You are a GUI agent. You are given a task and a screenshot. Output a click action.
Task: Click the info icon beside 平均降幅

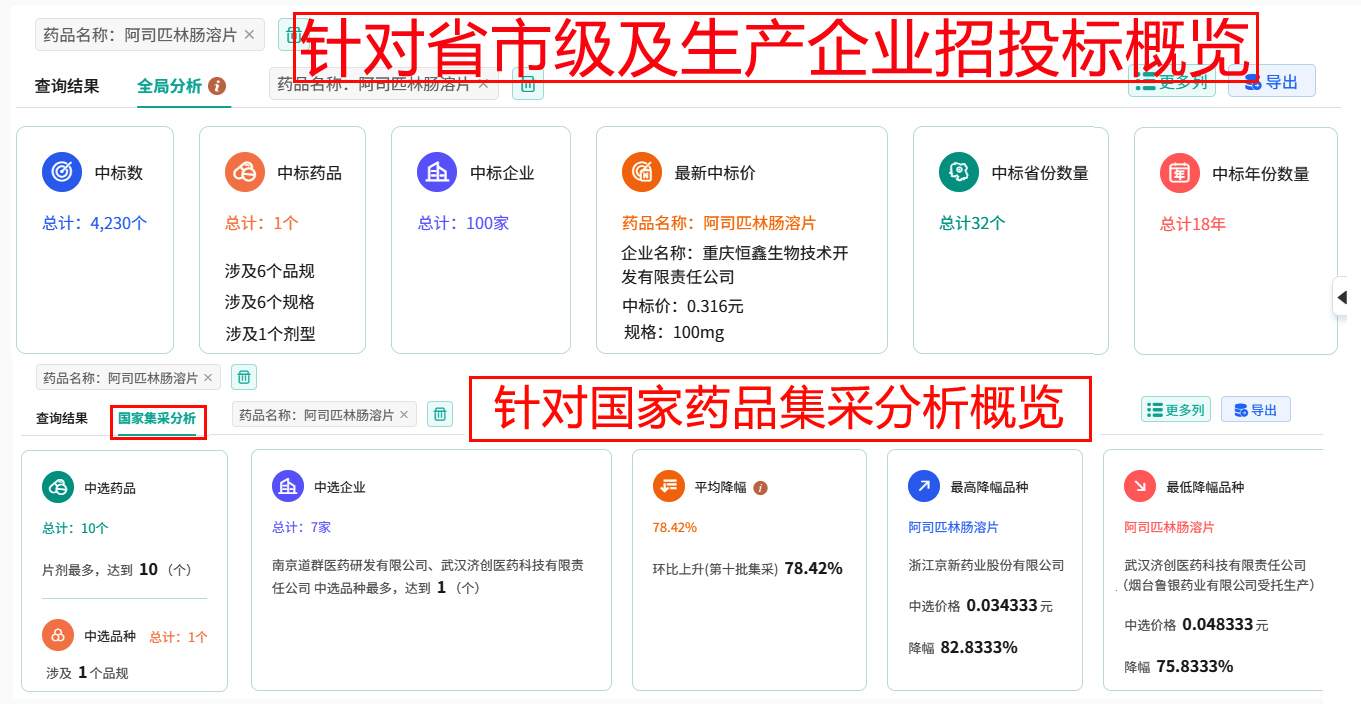click(x=760, y=488)
